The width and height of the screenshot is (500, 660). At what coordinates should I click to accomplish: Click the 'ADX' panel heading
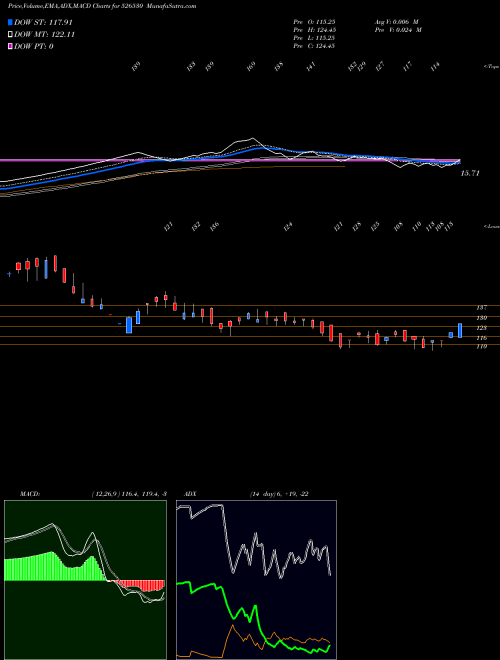click(190, 494)
